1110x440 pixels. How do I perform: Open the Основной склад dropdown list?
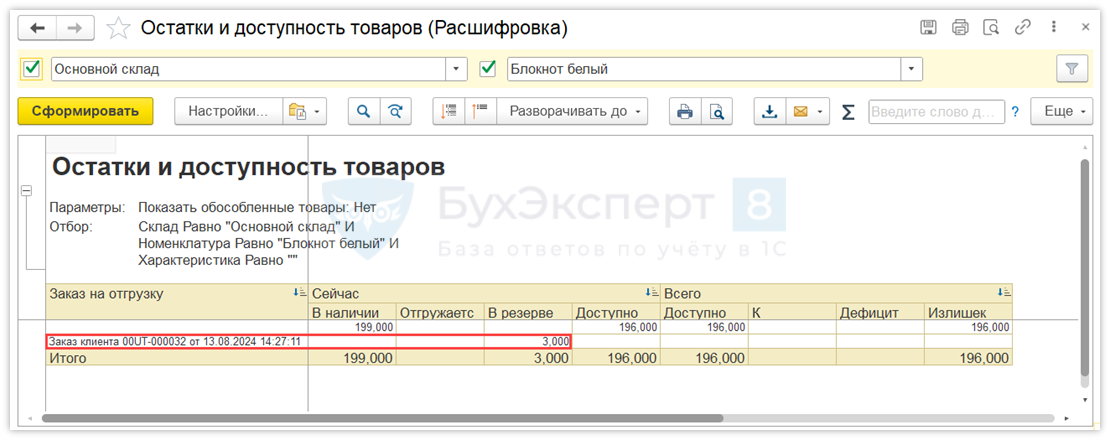tap(457, 69)
